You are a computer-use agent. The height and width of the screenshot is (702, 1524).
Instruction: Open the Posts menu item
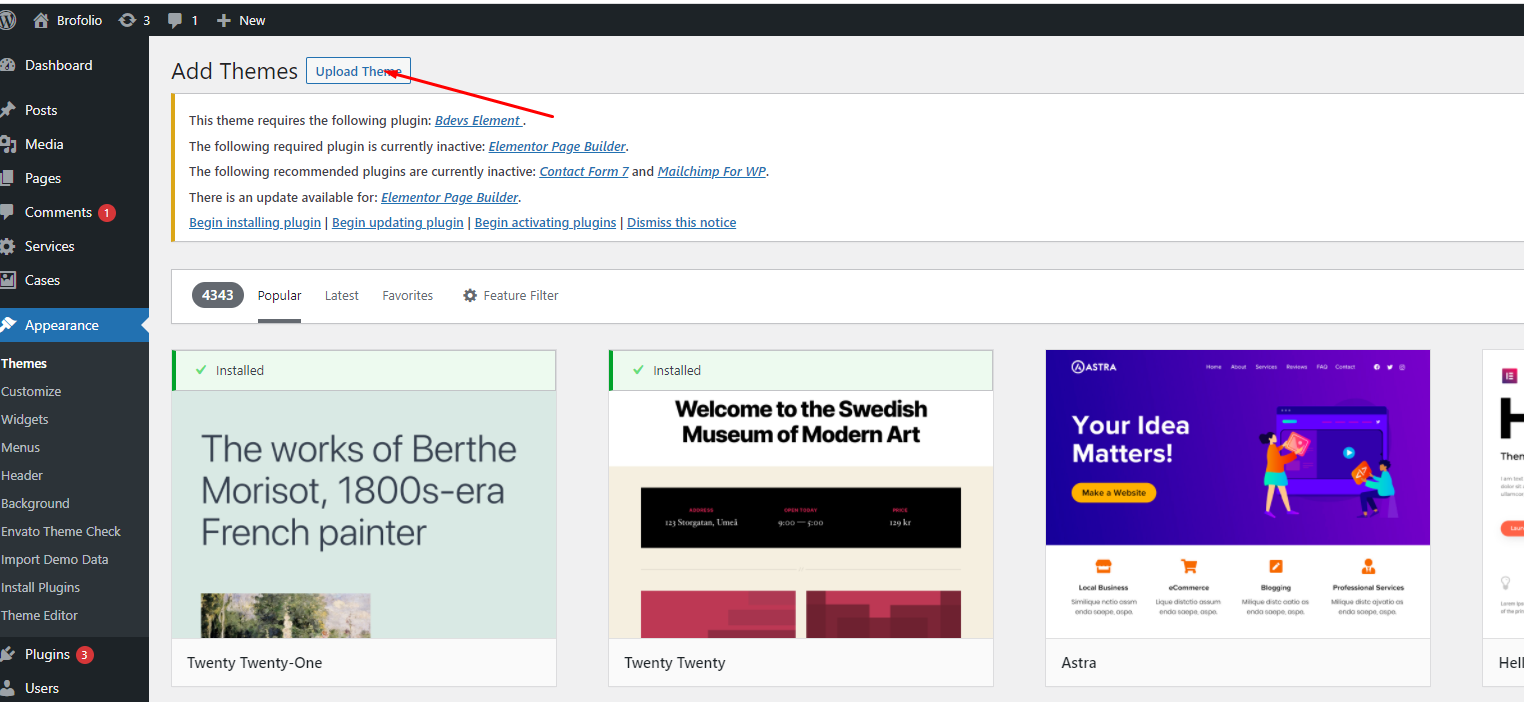point(41,110)
